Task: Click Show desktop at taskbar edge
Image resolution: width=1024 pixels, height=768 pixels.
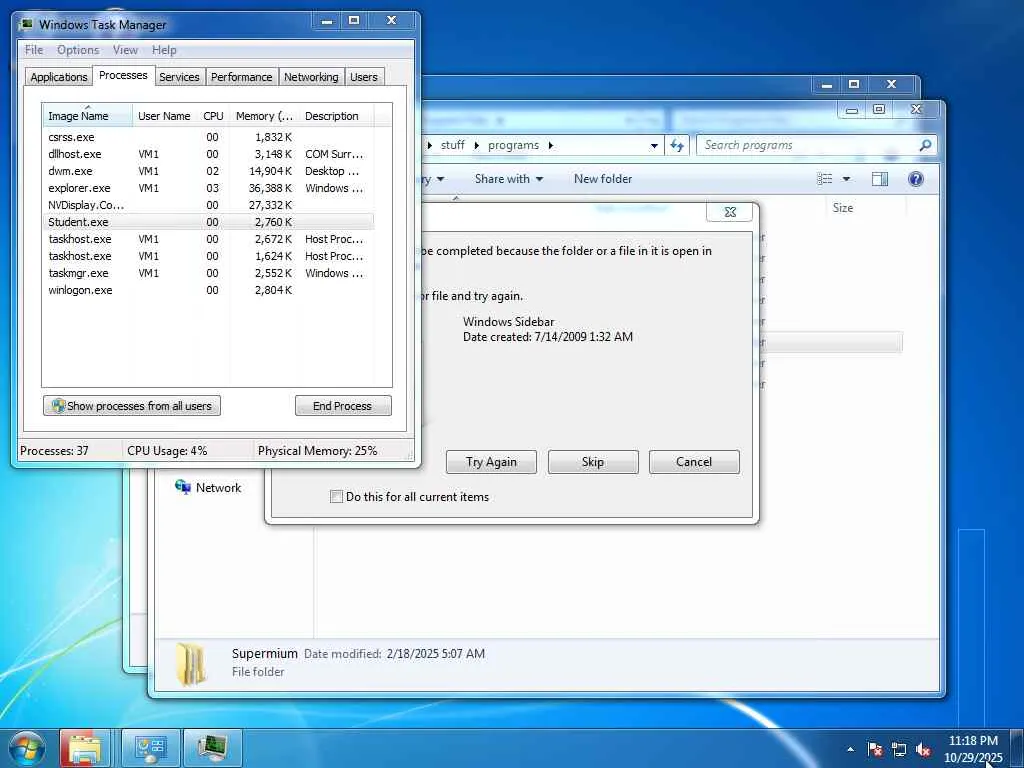Action: click(1018, 748)
